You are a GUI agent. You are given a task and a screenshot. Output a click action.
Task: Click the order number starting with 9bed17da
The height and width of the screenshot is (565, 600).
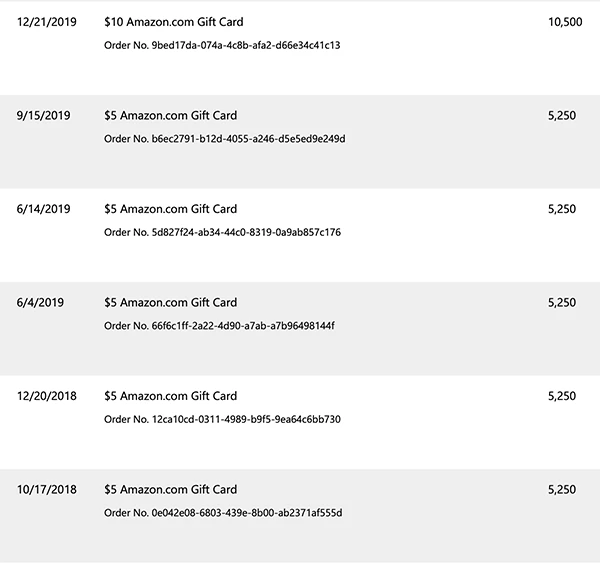222,45
